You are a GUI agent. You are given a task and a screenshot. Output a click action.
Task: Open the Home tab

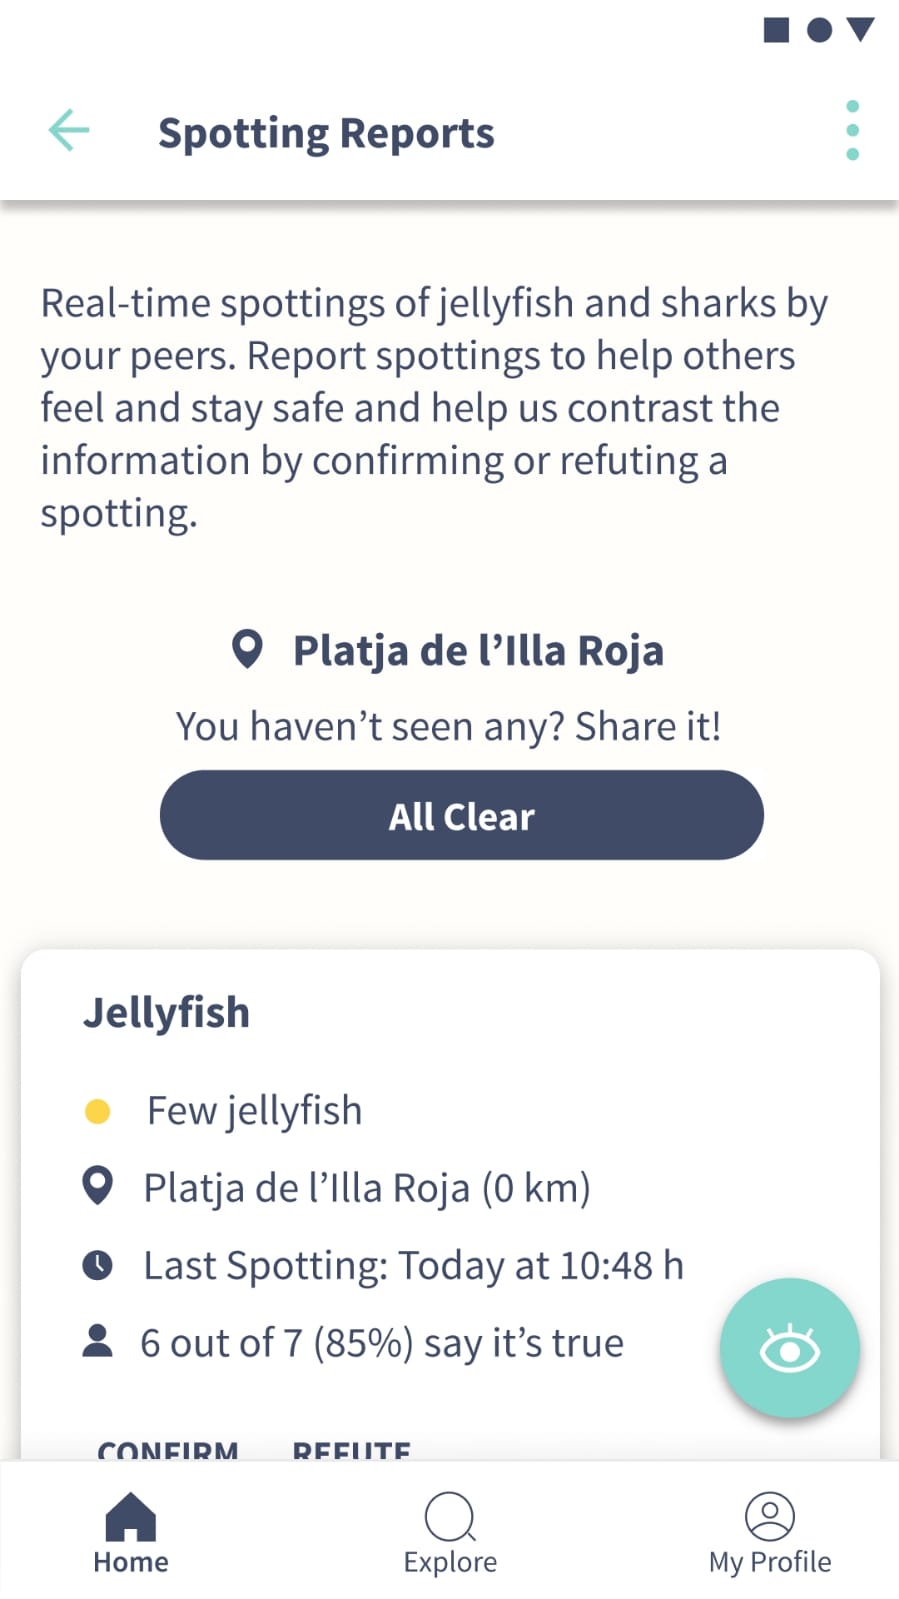coord(131,1533)
